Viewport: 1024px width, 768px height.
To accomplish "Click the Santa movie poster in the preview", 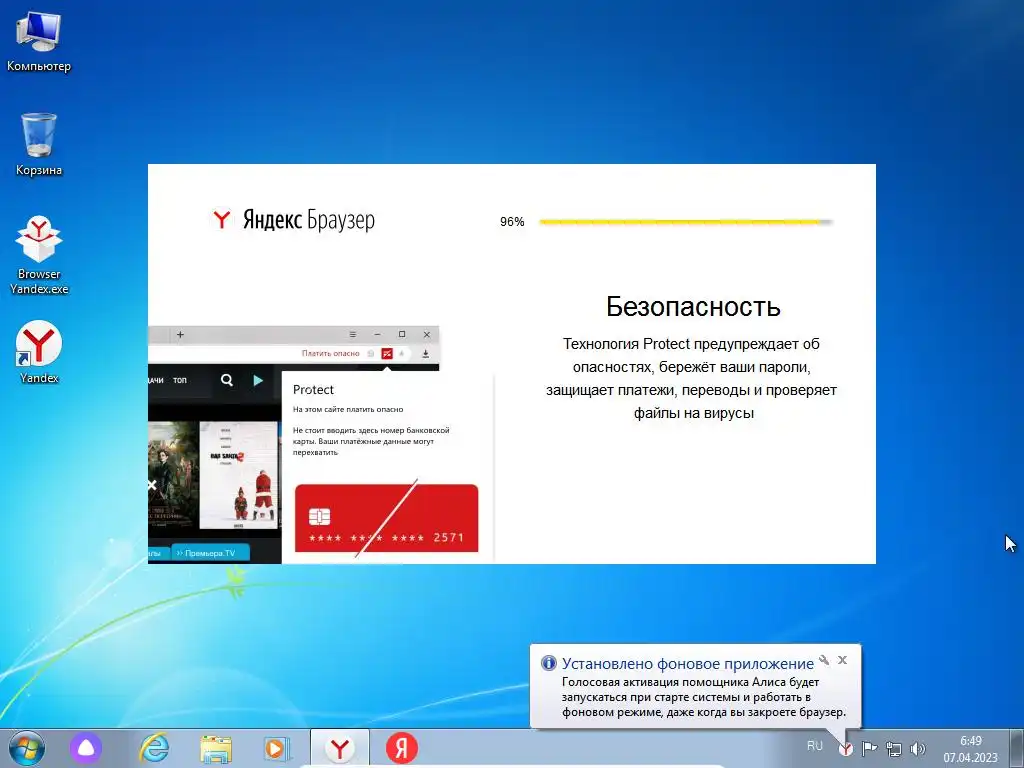I will 238,475.
